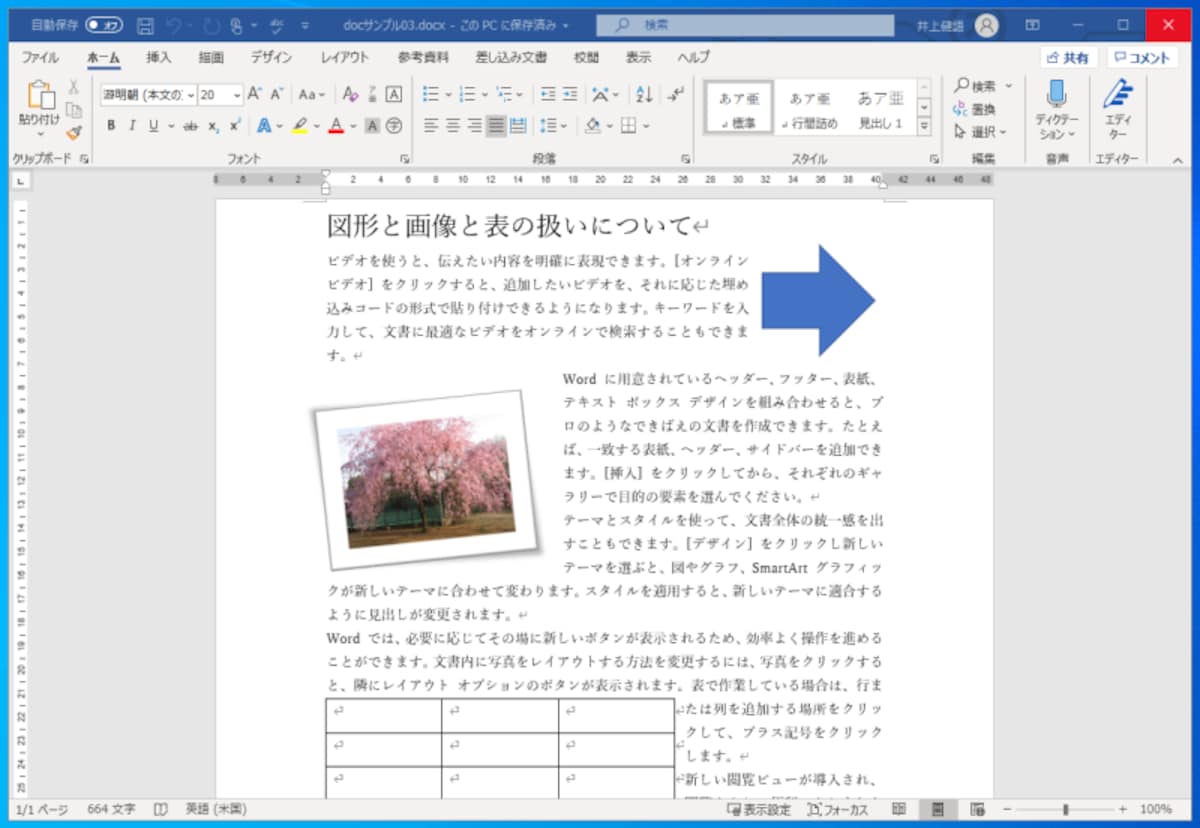Screen dimensions: 1200x828
Task: Click the Decrease Indent icon
Action: click(x=547, y=94)
